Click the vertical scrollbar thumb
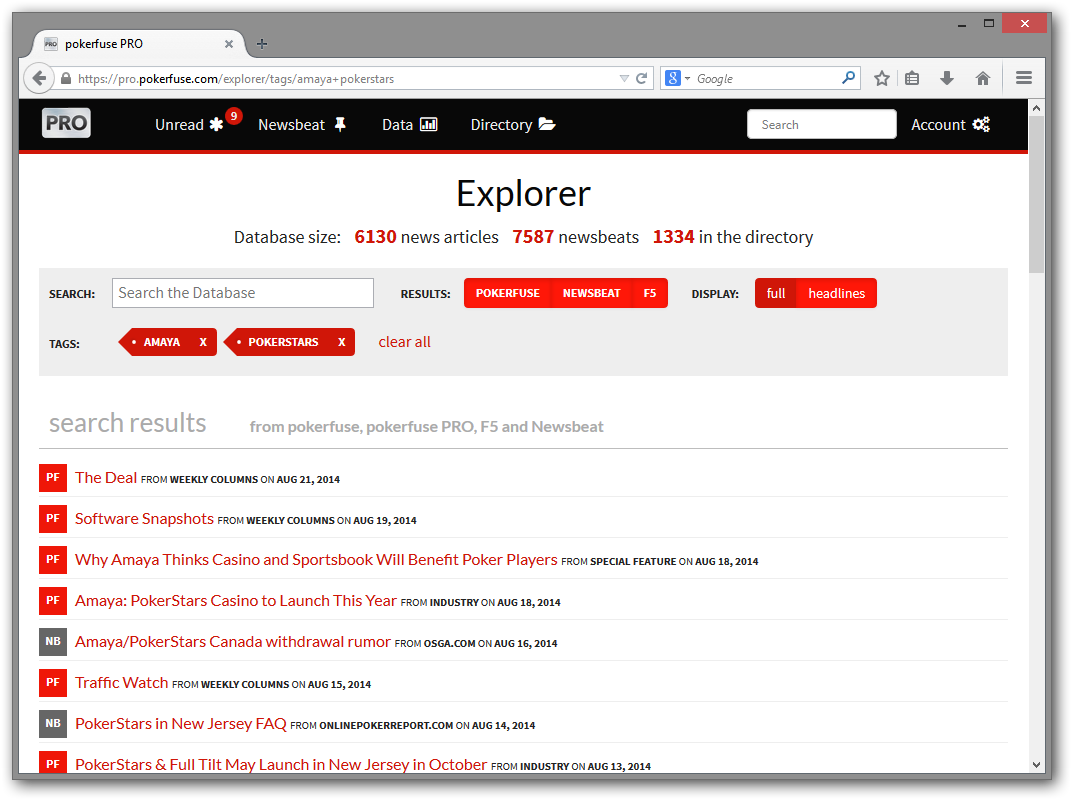Viewport: 1072px width, 800px height. [1036, 195]
